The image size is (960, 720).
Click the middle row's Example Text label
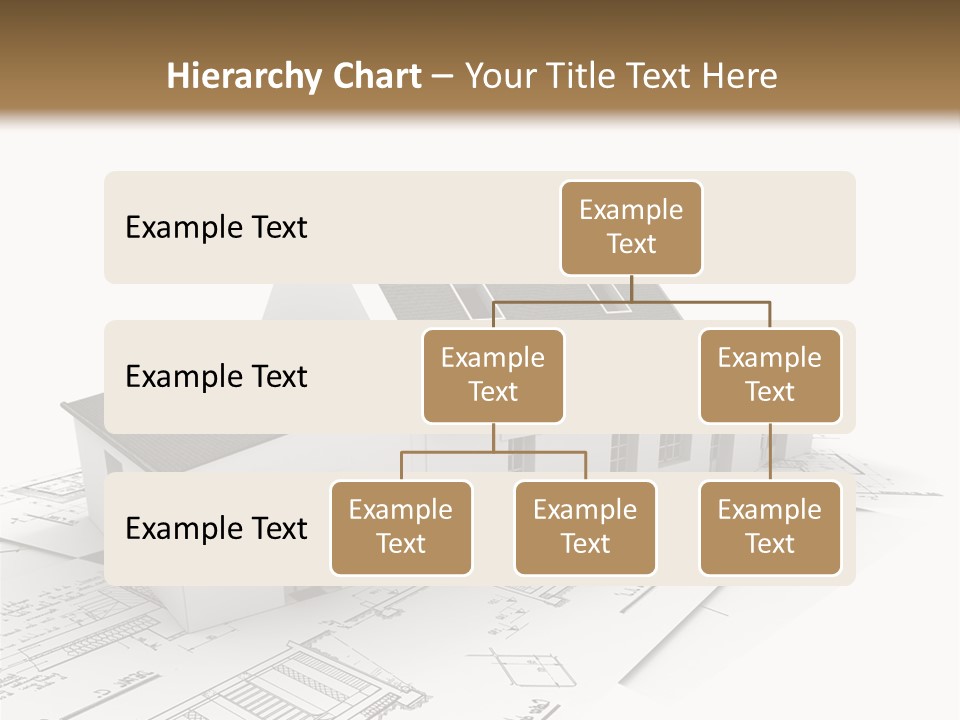[x=216, y=377]
